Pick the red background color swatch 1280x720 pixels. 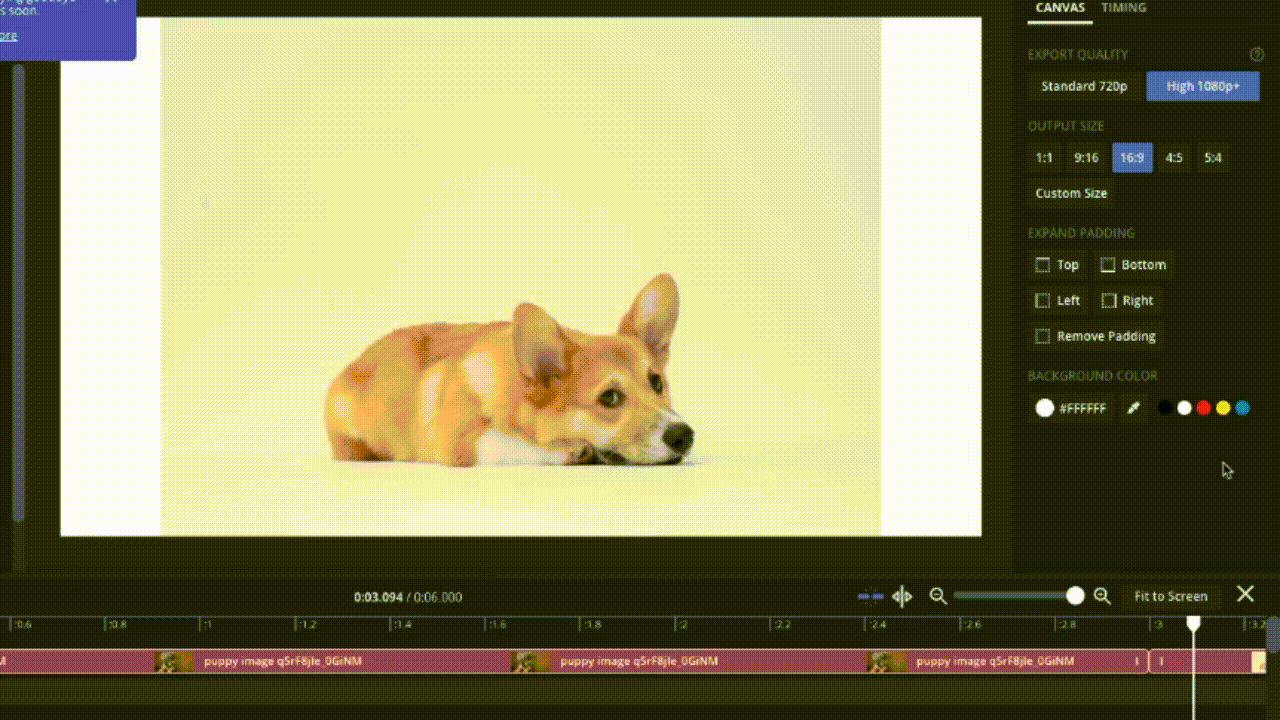pyautogui.click(x=1204, y=408)
